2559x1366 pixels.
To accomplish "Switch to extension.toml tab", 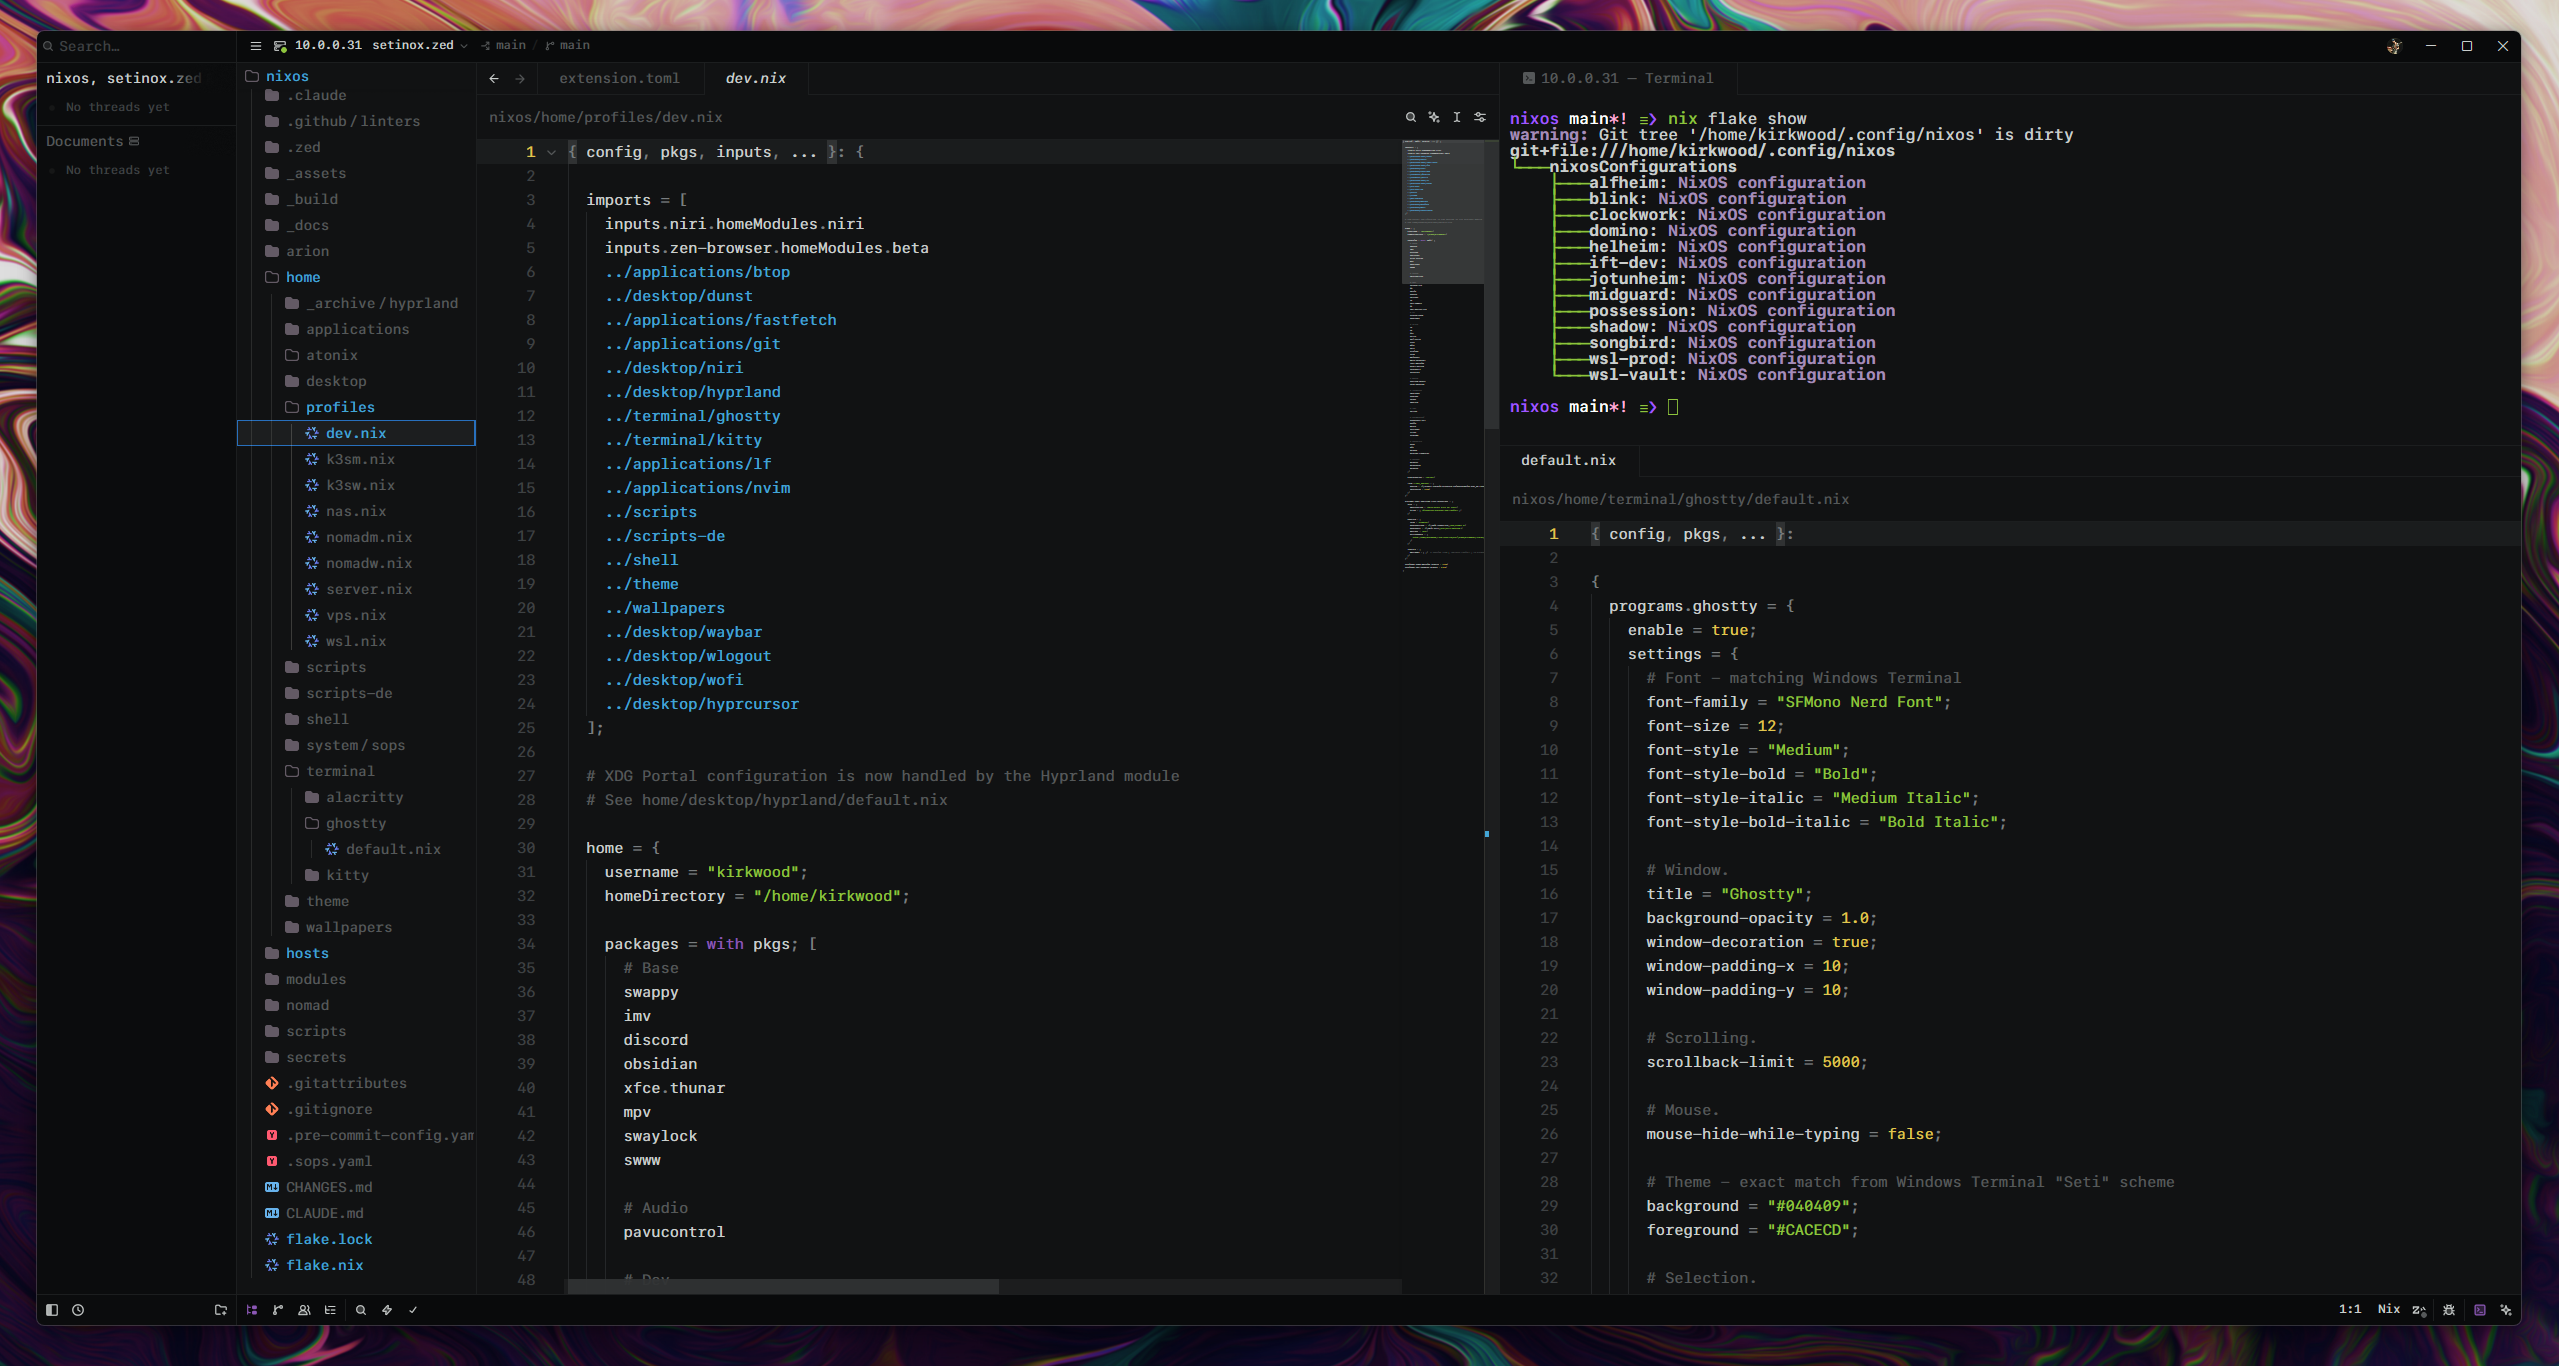I will tap(619, 78).
